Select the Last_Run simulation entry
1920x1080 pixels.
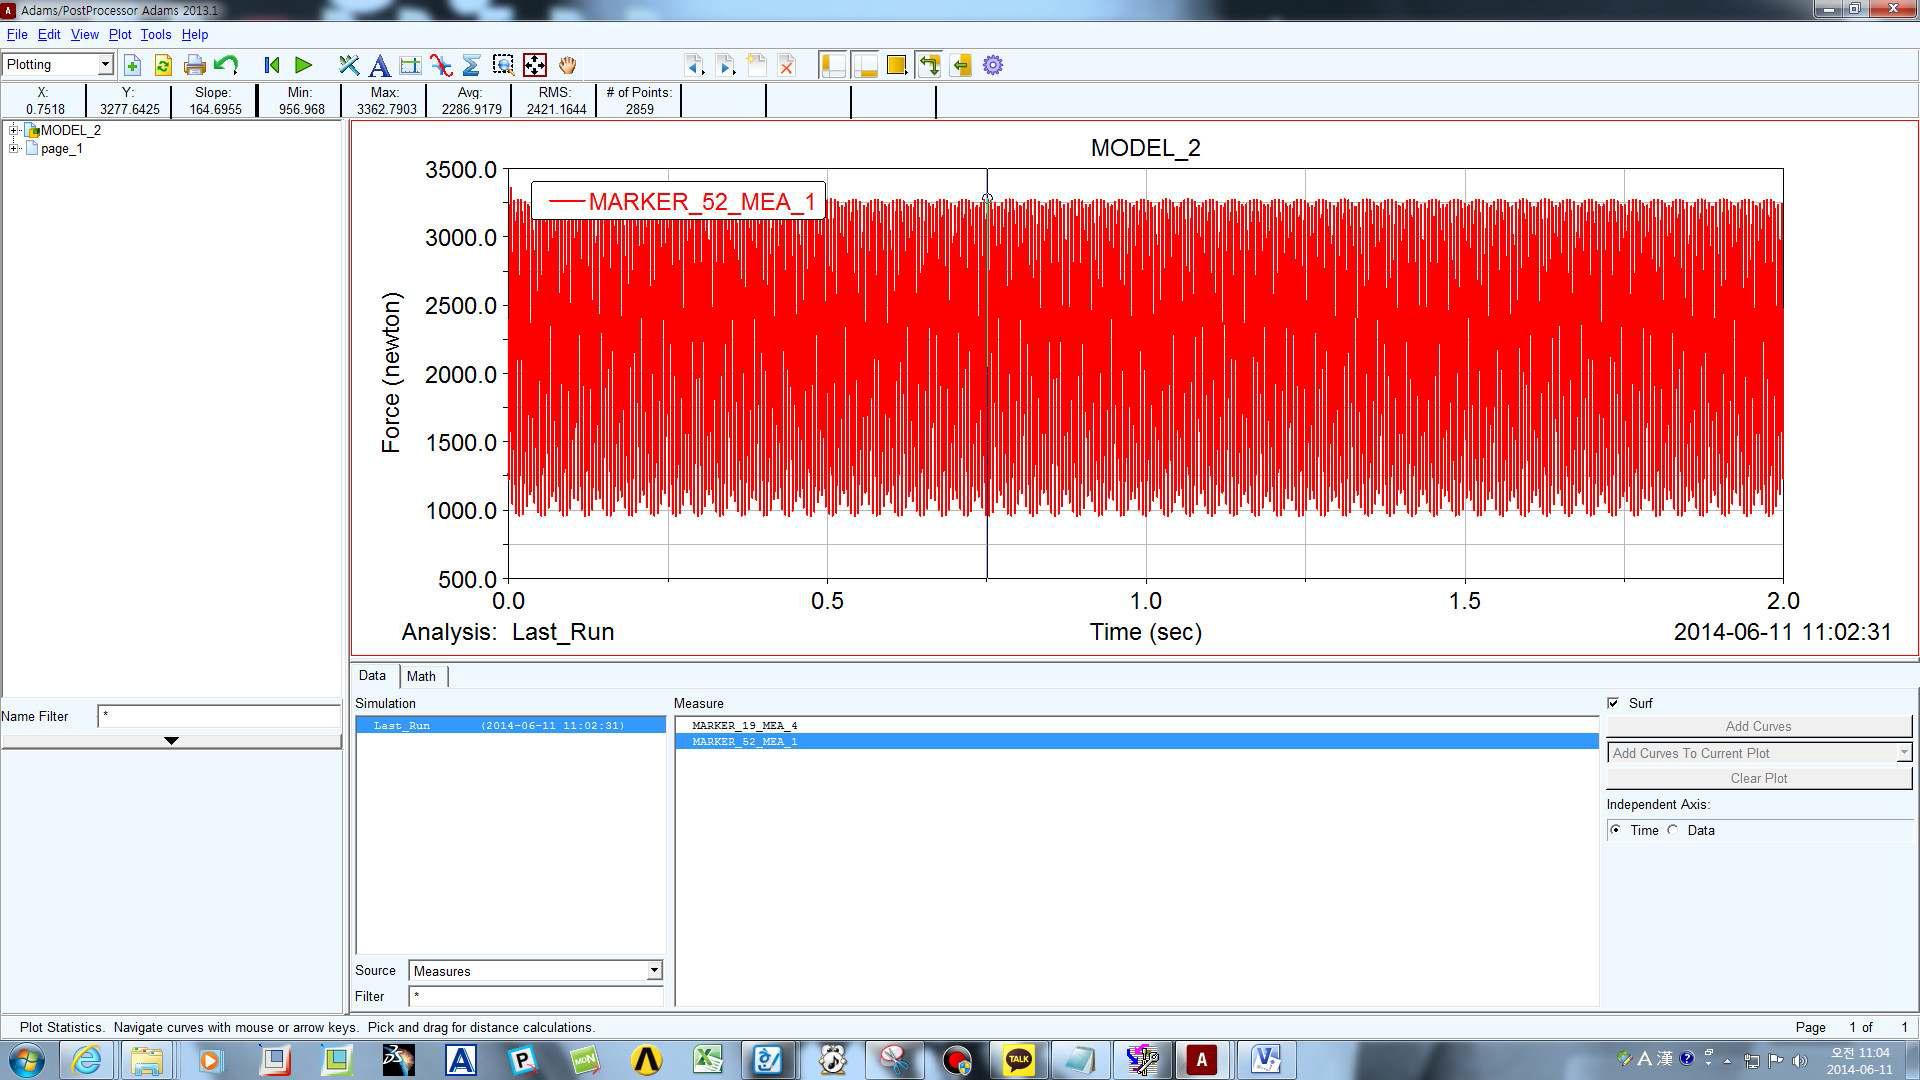click(511, 725)
